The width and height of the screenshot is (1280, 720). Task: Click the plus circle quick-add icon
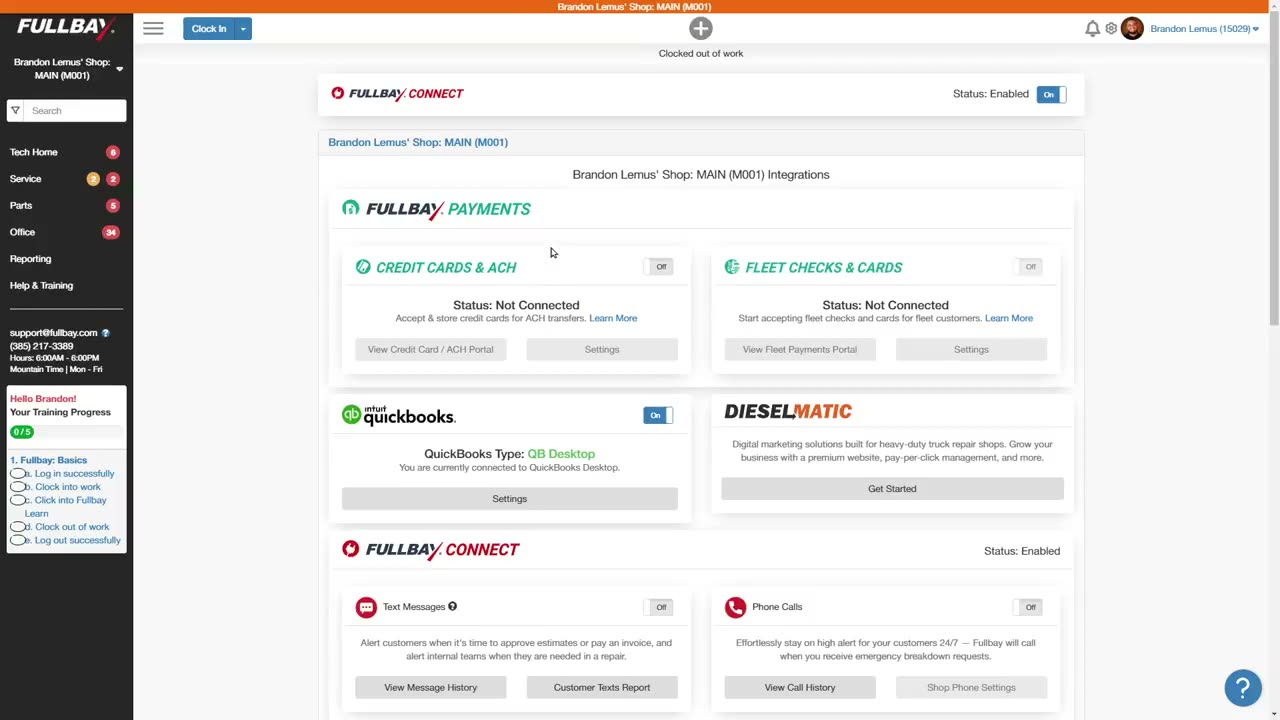701,28
